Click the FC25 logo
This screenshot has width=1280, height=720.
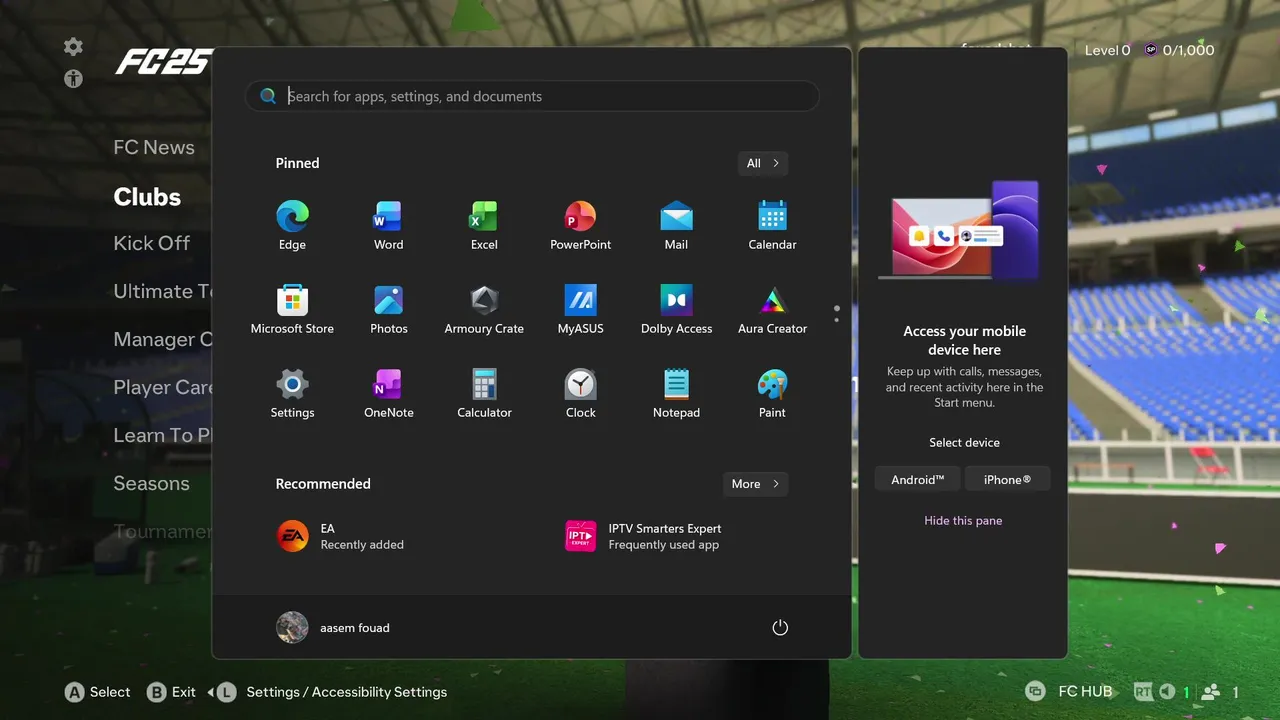pos(162,62)
